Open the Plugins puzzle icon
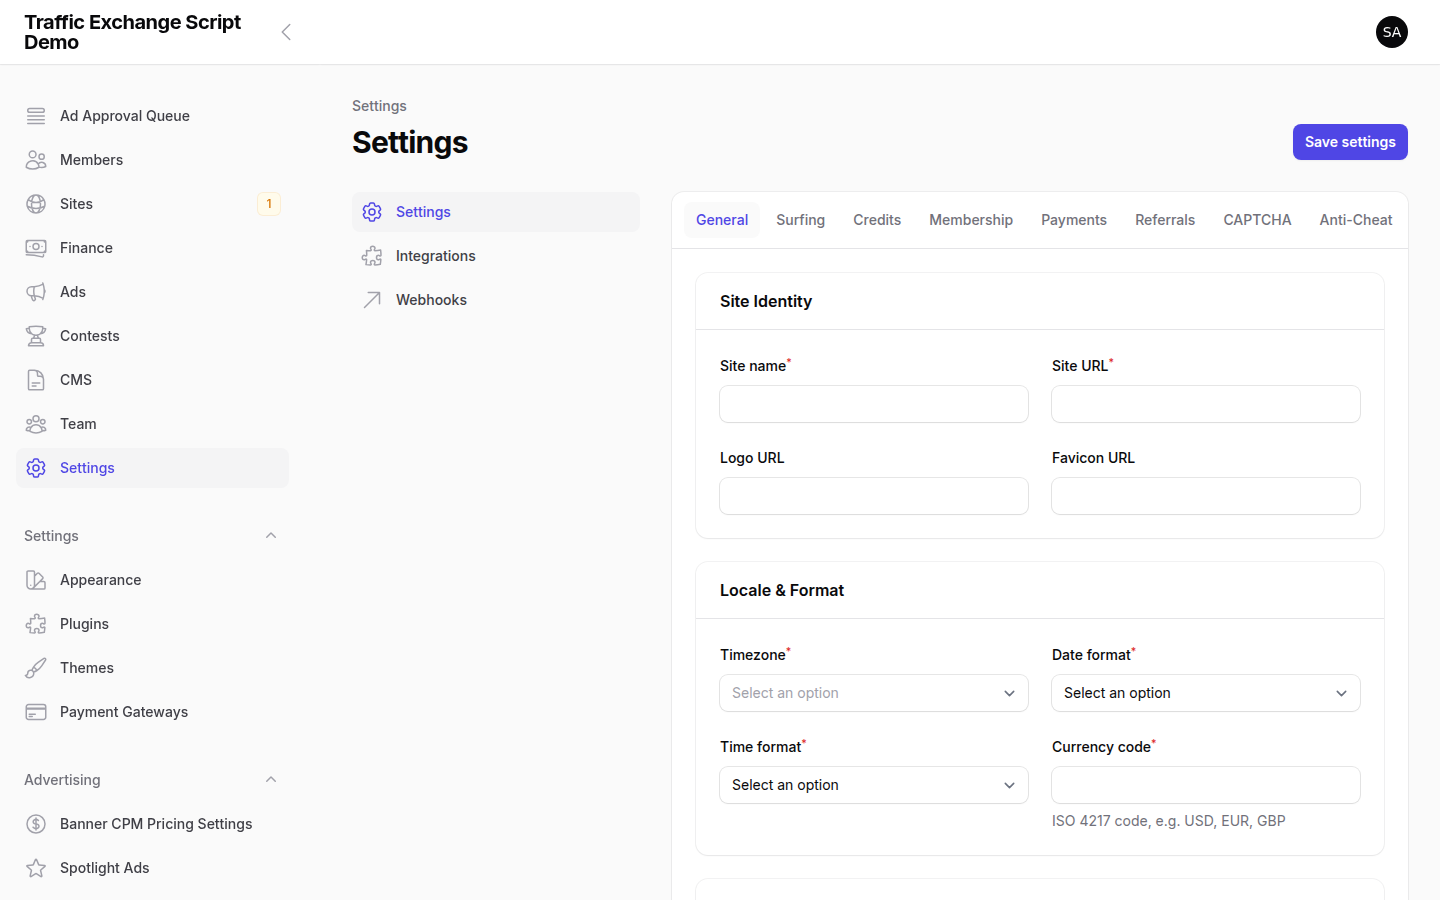The height and width of the screenshot is (900, 1440). tap(36, 623)
